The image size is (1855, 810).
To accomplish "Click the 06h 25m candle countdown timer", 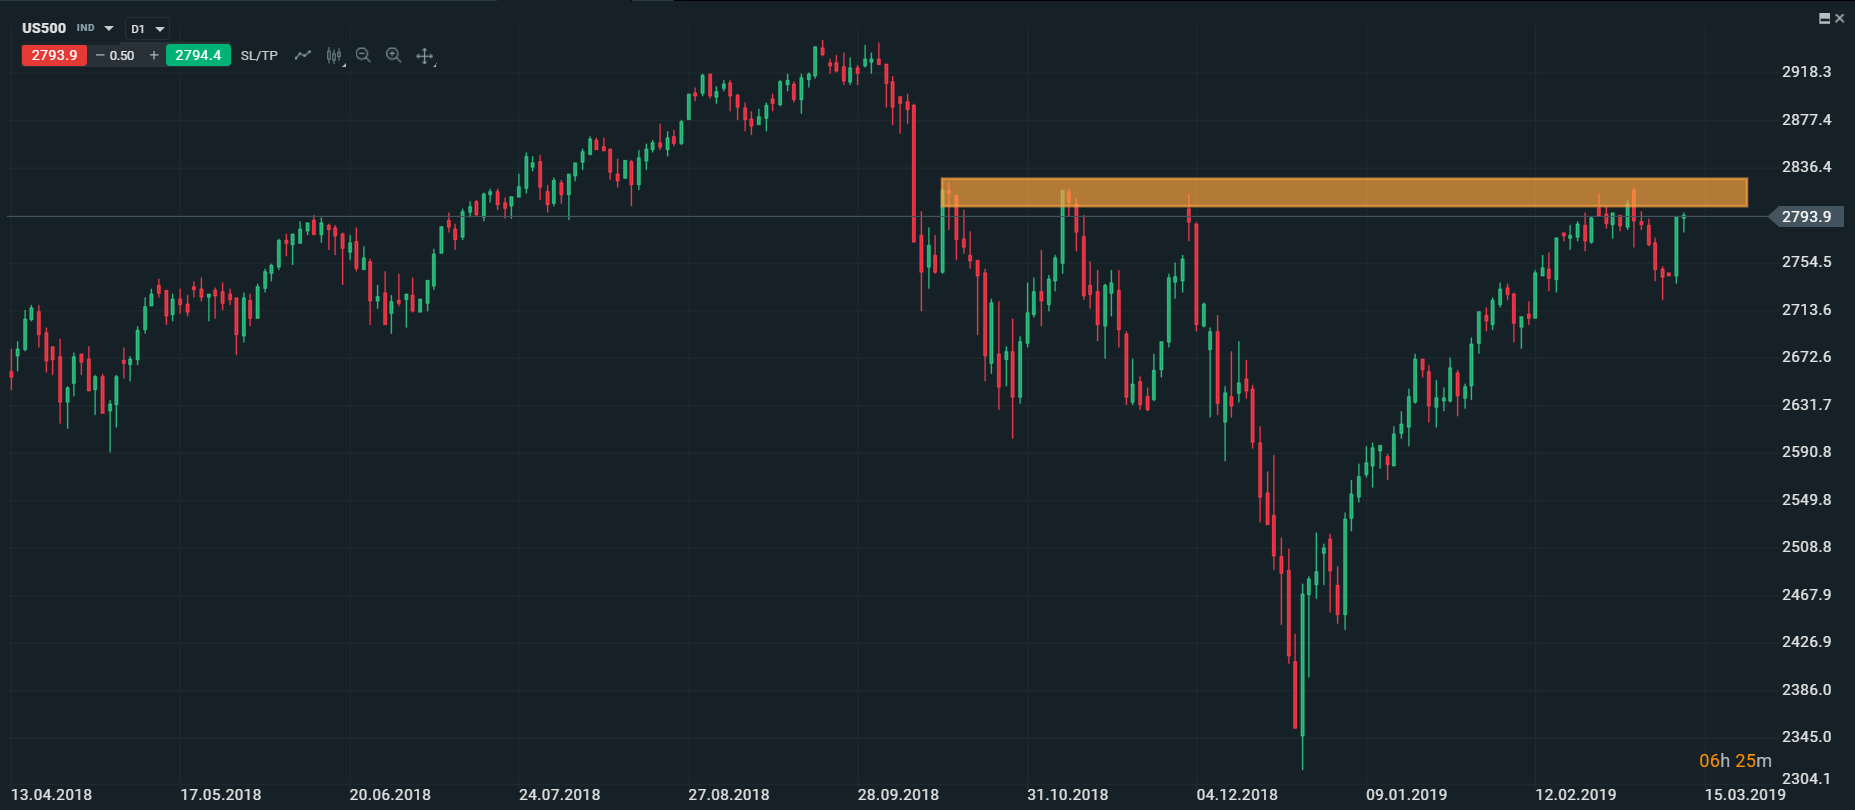I will 1735,761.
